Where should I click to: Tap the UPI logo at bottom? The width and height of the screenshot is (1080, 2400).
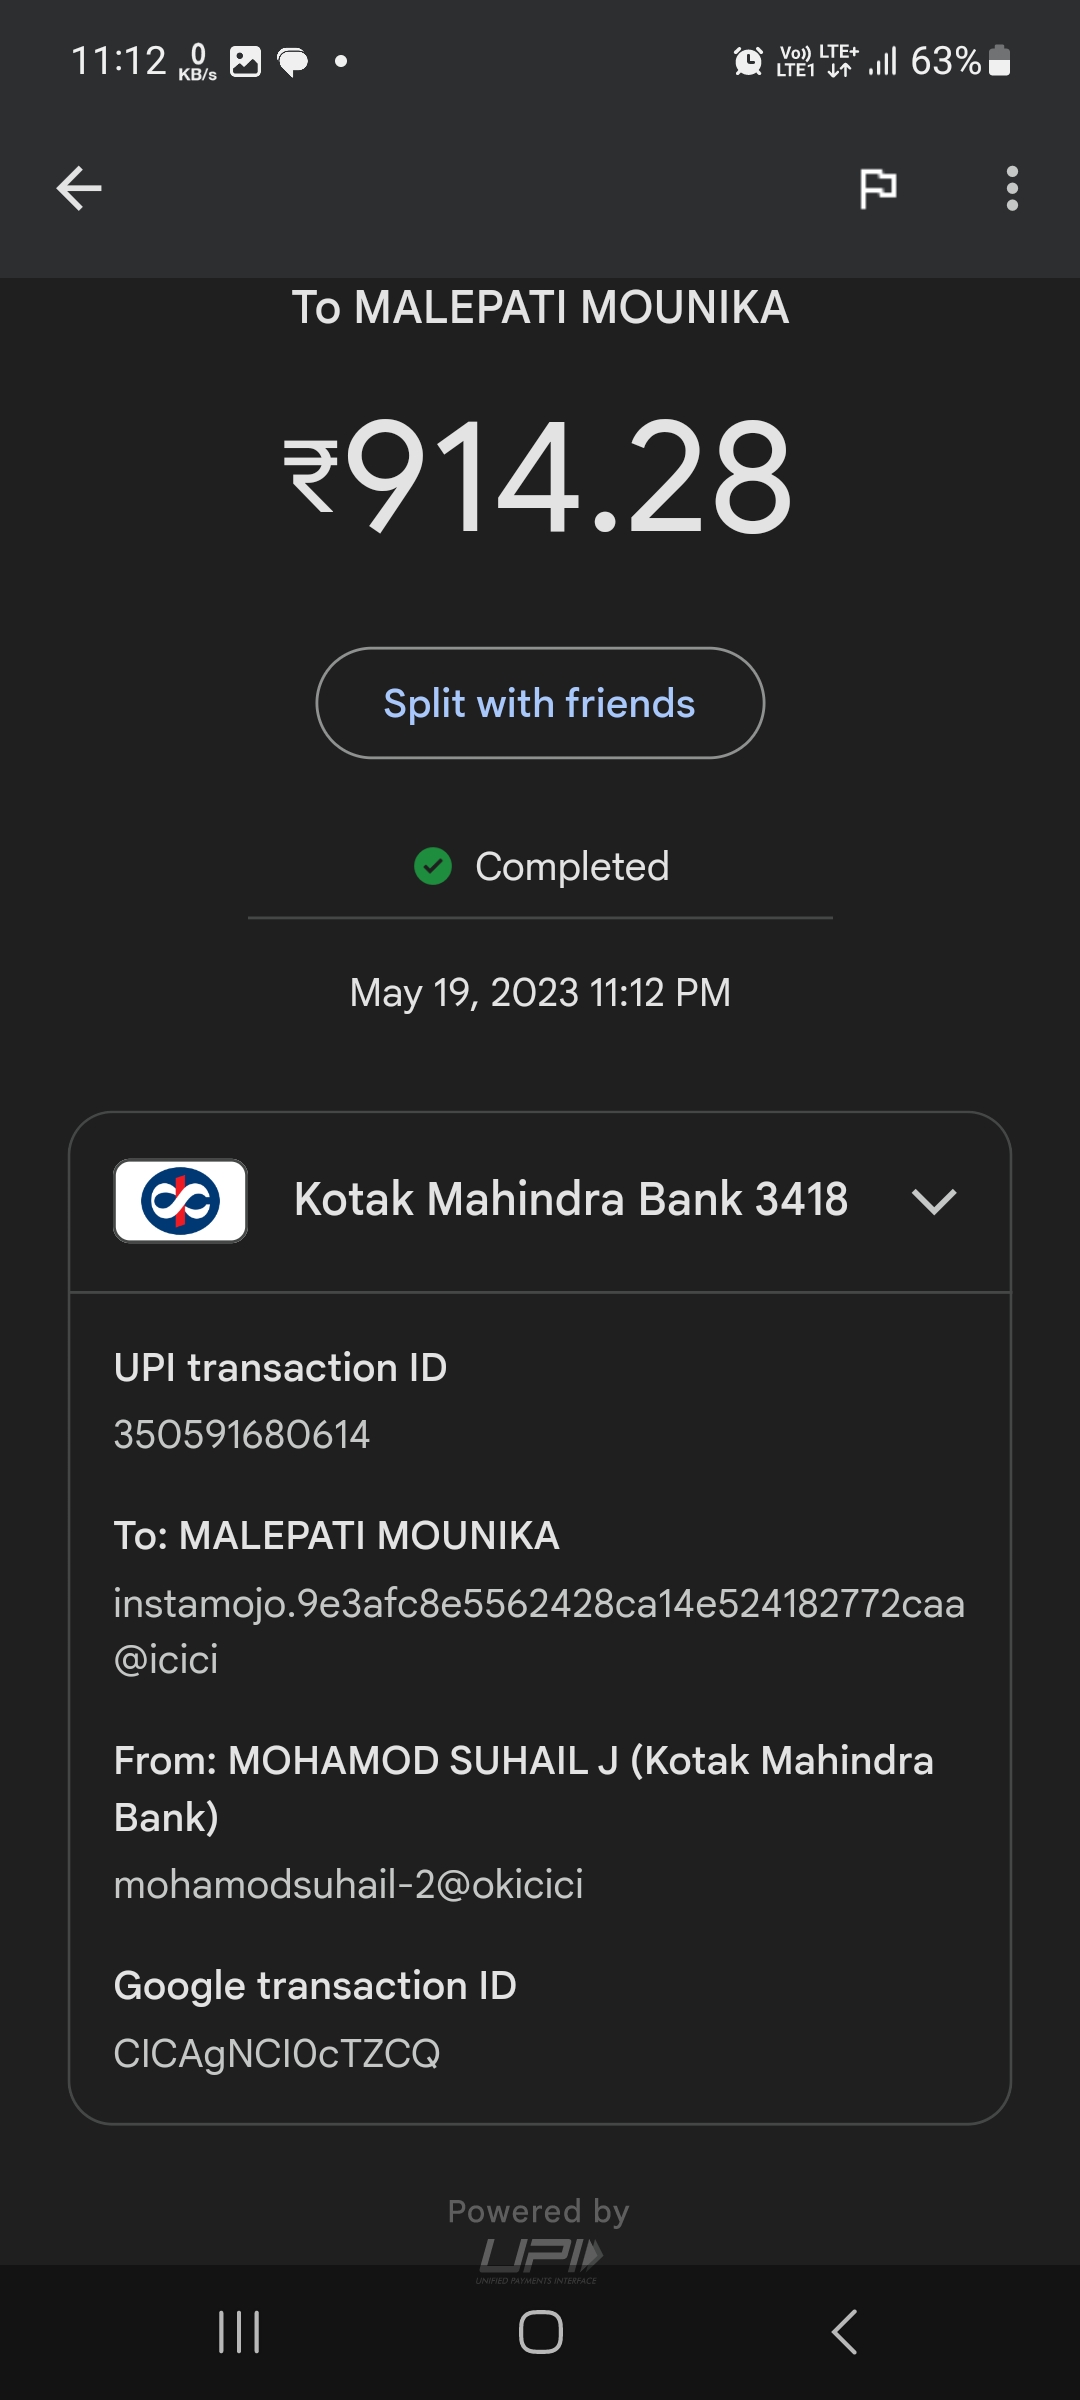(540, 2256)
